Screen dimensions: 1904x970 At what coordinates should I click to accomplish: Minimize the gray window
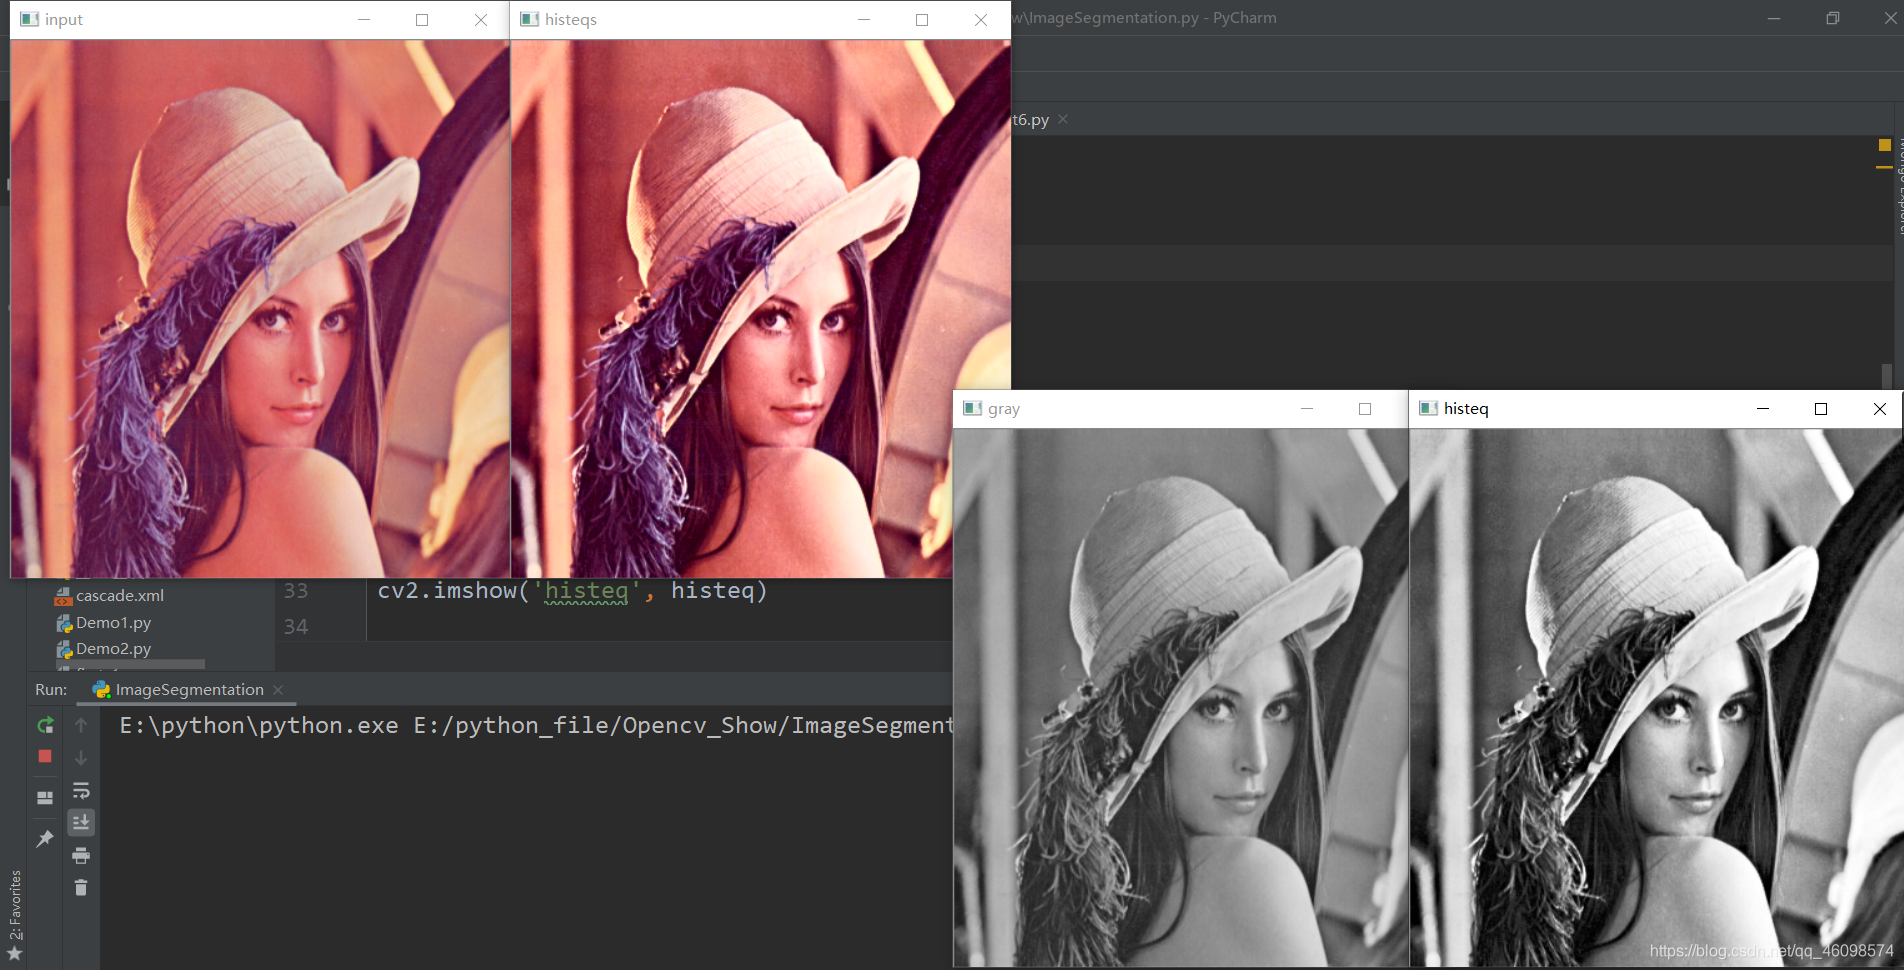(x=1307, y=409)
